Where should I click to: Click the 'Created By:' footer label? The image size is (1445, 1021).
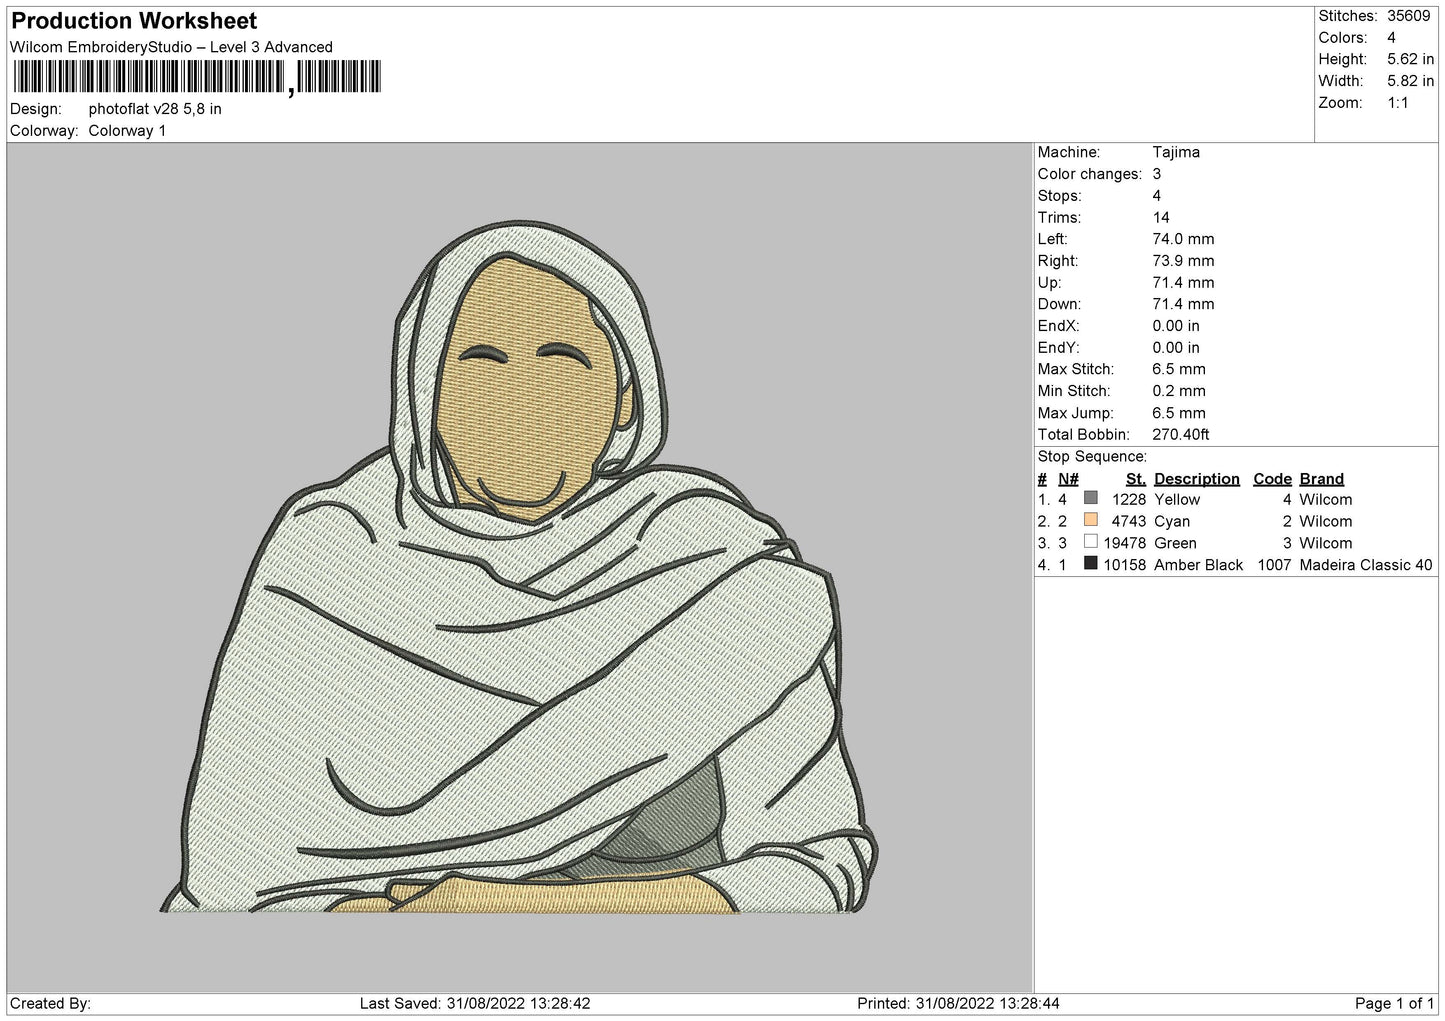pos(50,1003)
